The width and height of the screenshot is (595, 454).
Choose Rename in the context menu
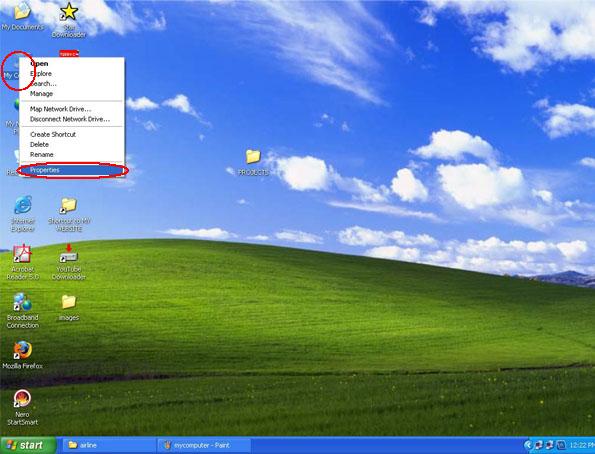click(72, 154)
